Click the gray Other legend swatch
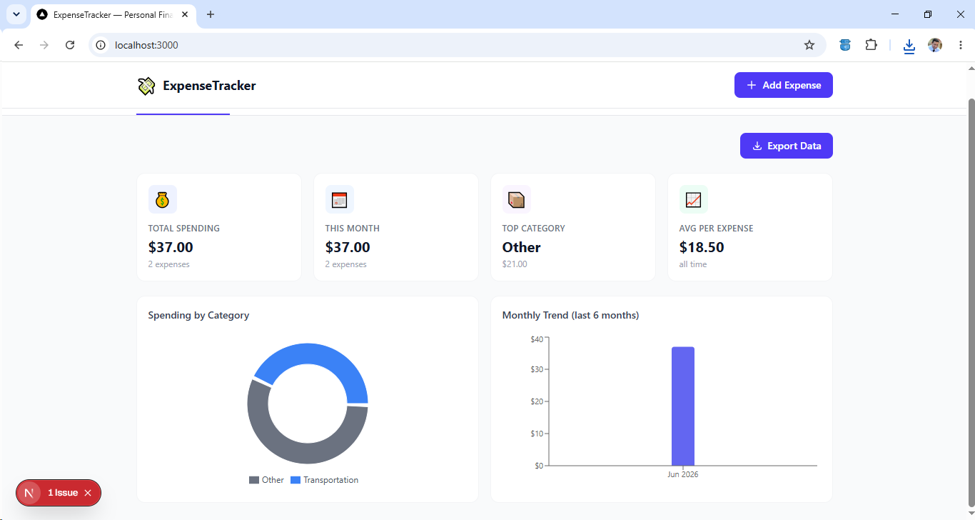Screen dimensions: 975x520 [x=254, y=480]
